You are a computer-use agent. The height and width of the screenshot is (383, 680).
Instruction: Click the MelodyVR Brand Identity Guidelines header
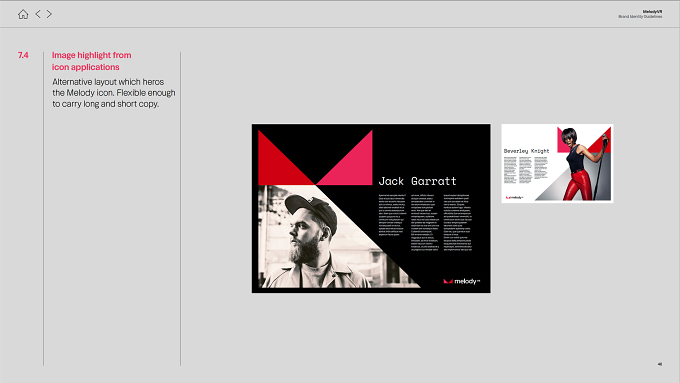640,14
